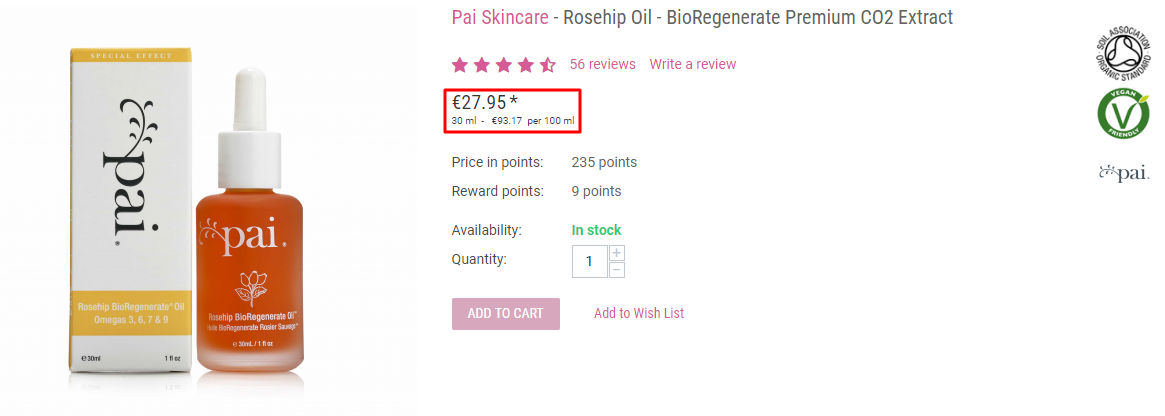Click the second rating star

(482, 65)
